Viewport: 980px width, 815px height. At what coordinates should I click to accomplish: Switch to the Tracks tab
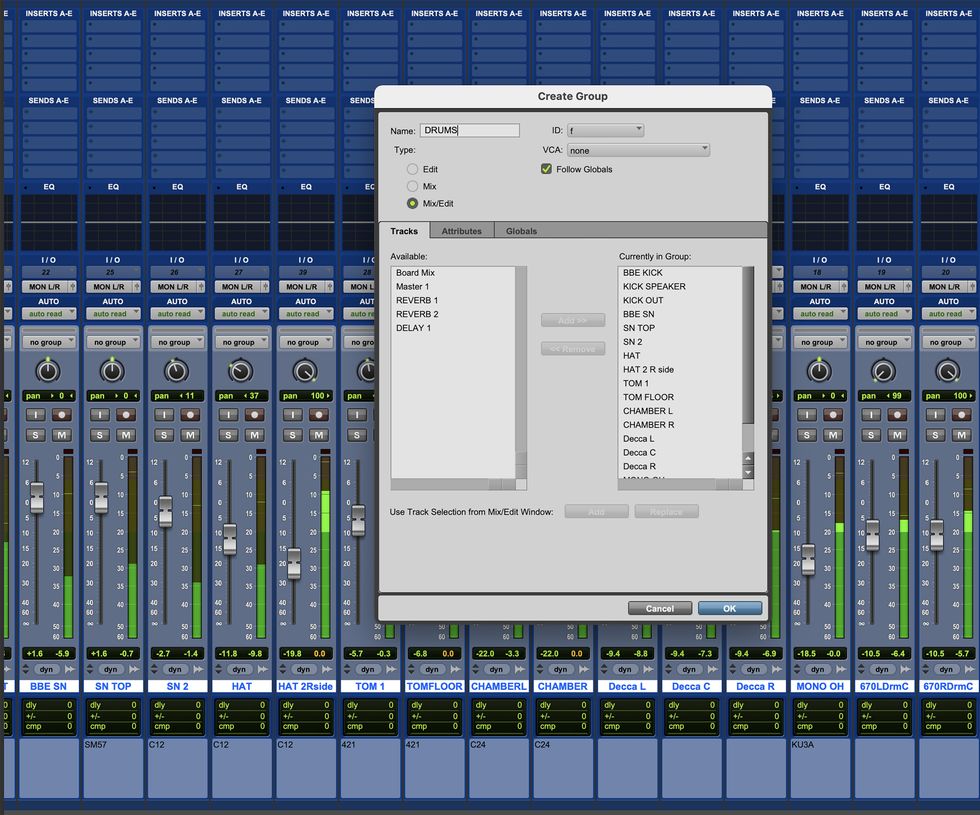point(404,231)
